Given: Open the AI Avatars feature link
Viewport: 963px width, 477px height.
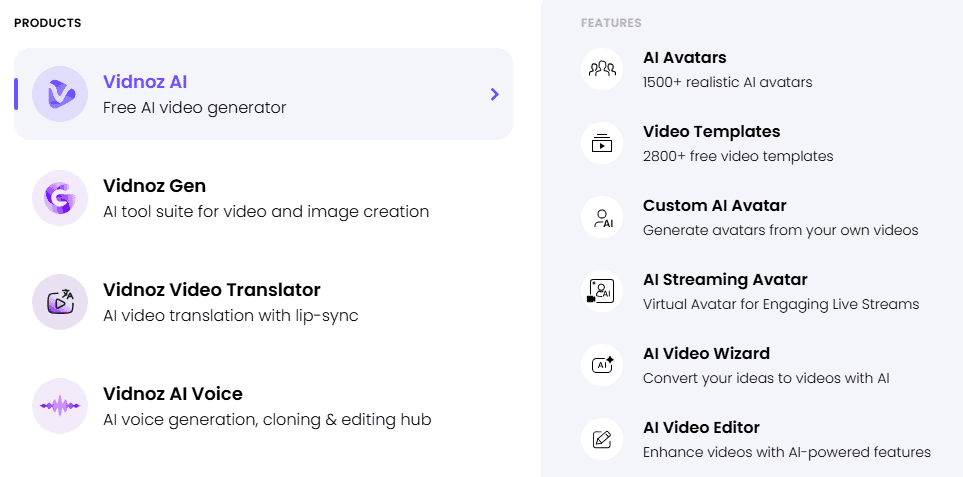Looking at the screenshot, I should (x=685, y=58).
